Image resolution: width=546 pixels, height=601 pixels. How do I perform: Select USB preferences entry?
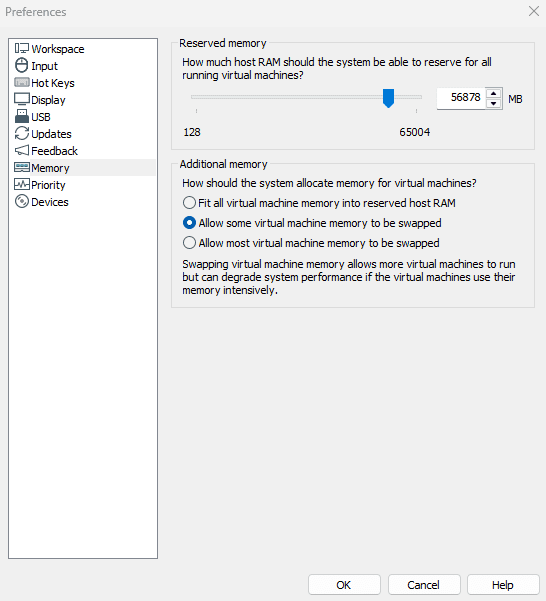coord(41,117)
